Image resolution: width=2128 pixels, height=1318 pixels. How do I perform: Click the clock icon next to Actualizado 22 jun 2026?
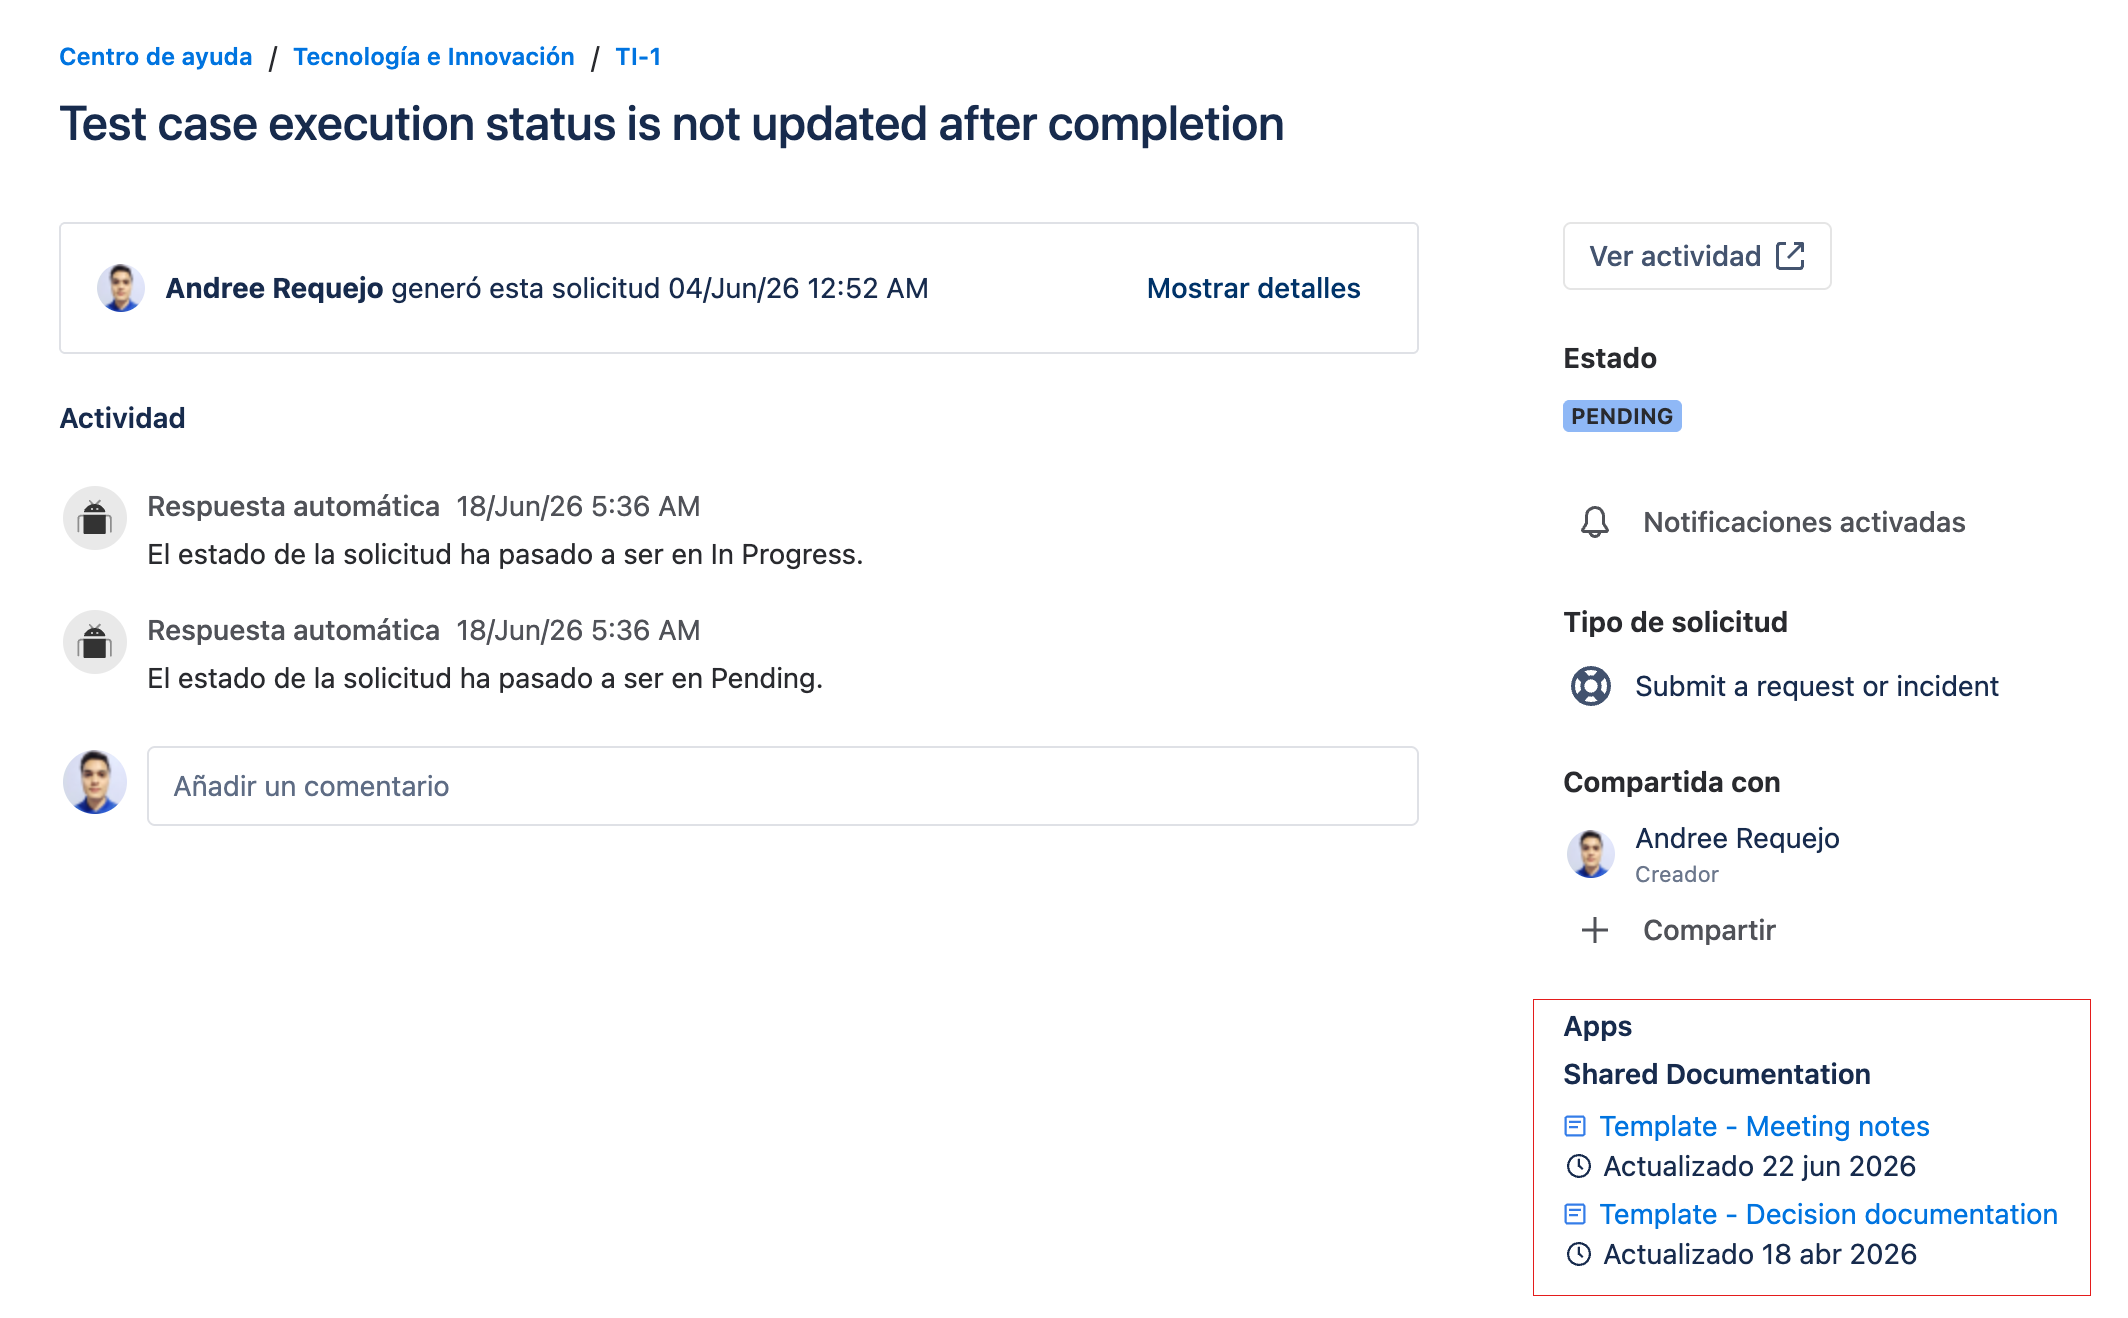click(1579, 1166)
